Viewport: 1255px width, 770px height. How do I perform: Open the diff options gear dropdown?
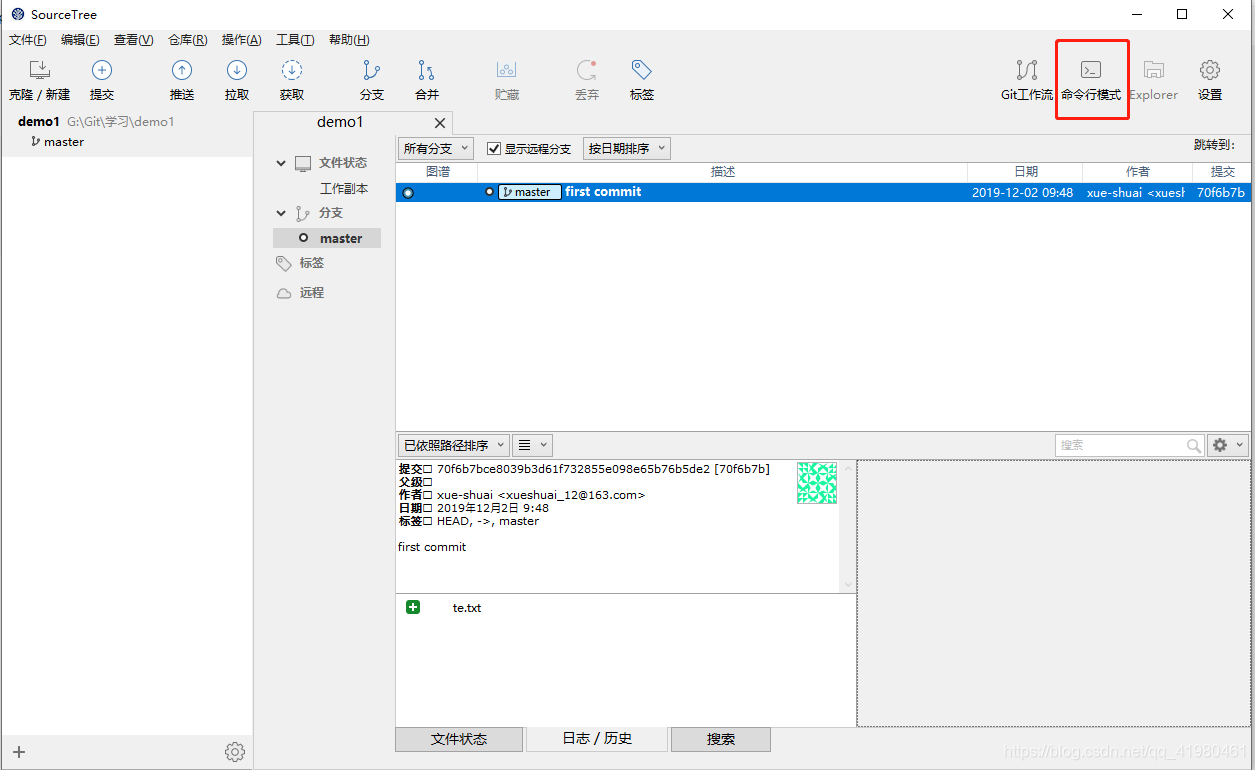pyautogui.click(x=1228, y=445)
